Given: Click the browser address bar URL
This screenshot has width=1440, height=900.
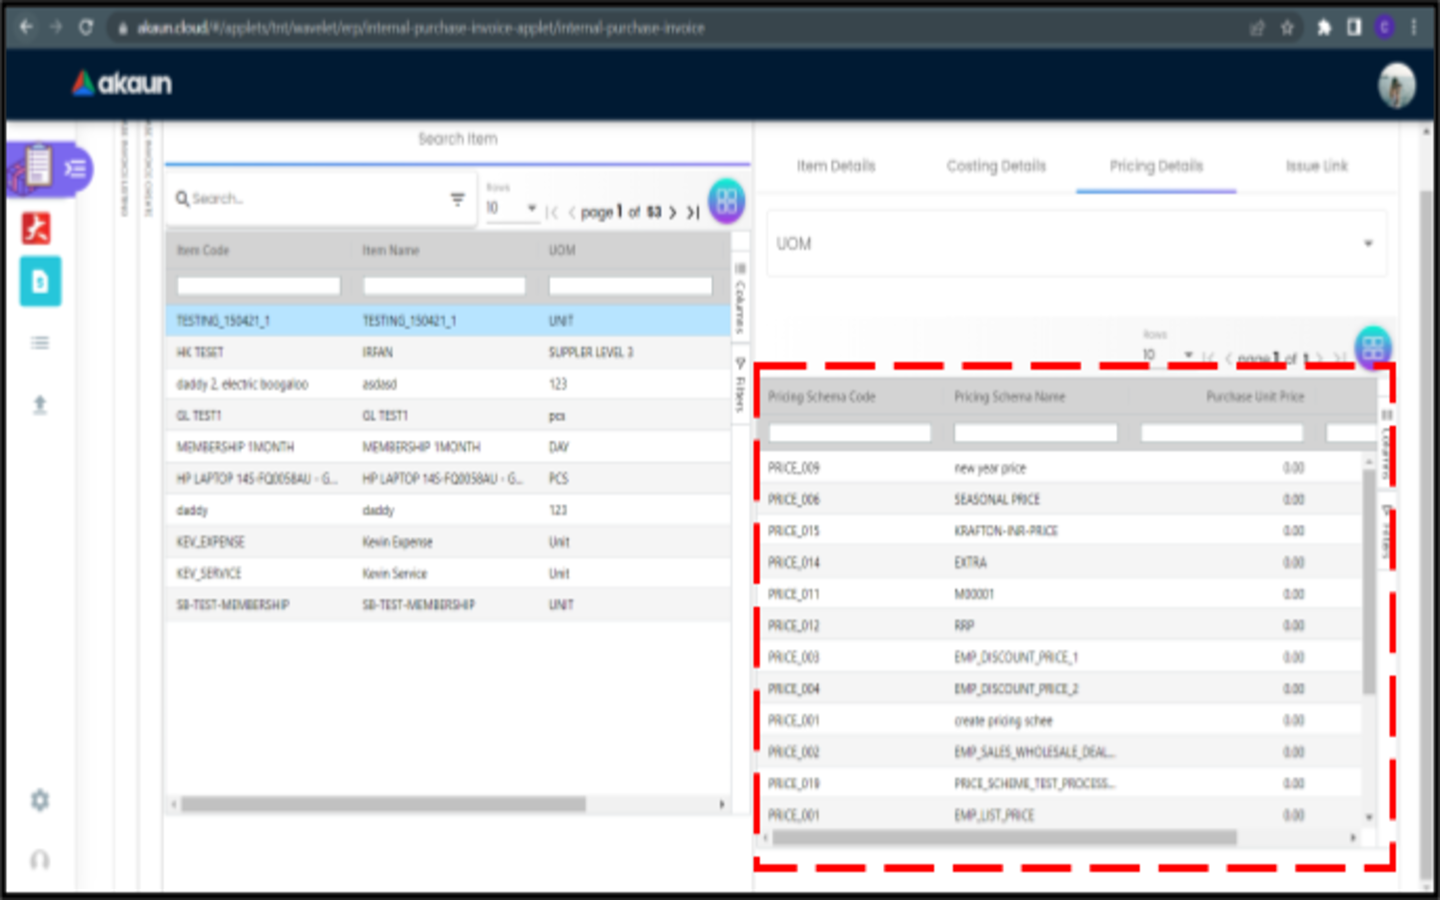Looking at the screenshot, I should click(420, 28).
